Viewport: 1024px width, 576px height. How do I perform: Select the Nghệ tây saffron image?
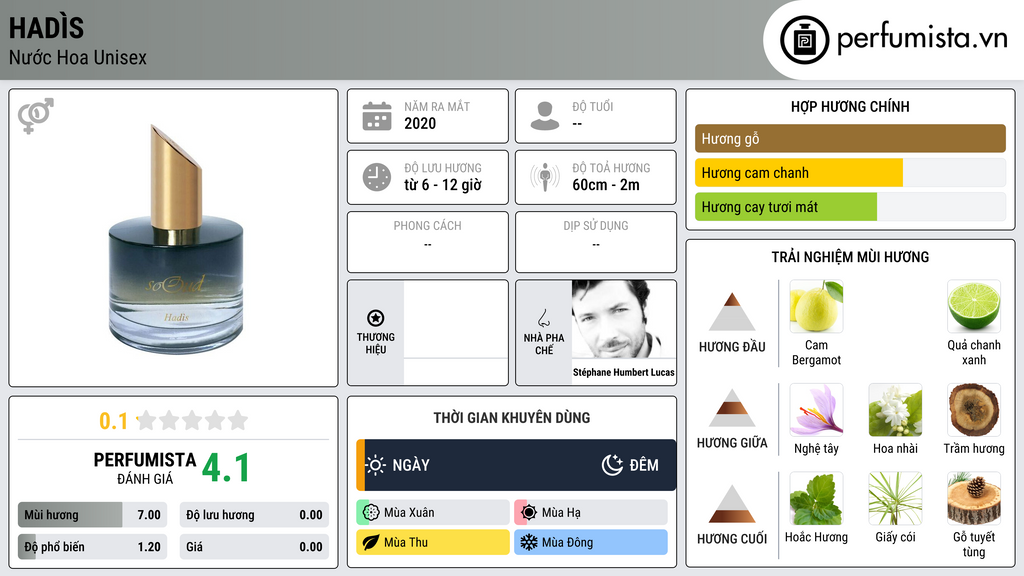(816, 410)
